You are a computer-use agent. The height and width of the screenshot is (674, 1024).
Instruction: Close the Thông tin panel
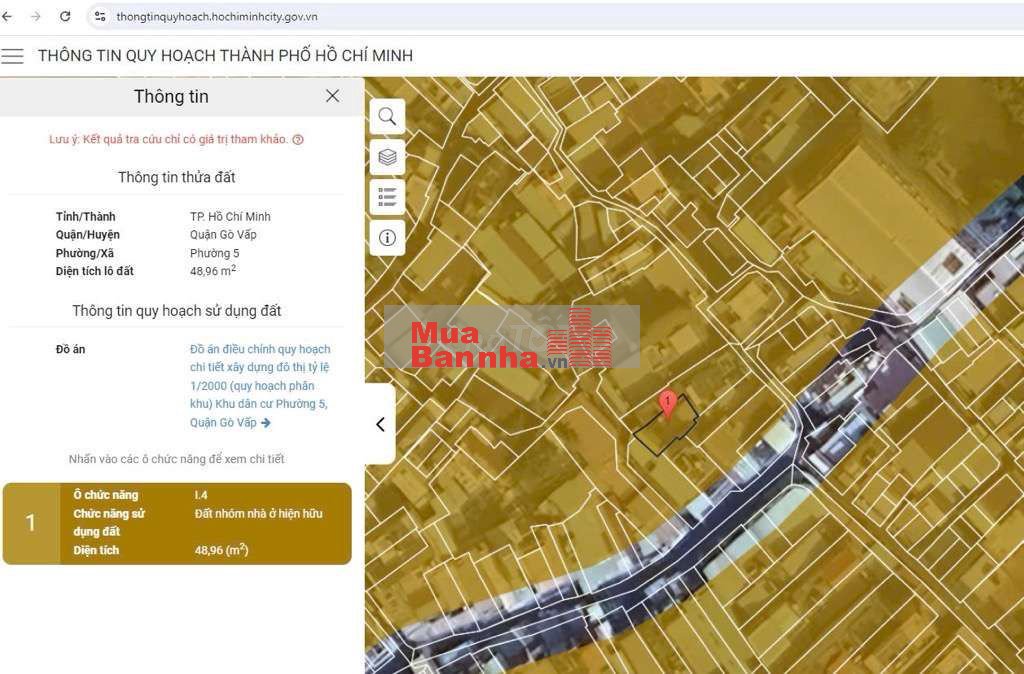click(332, 96)
